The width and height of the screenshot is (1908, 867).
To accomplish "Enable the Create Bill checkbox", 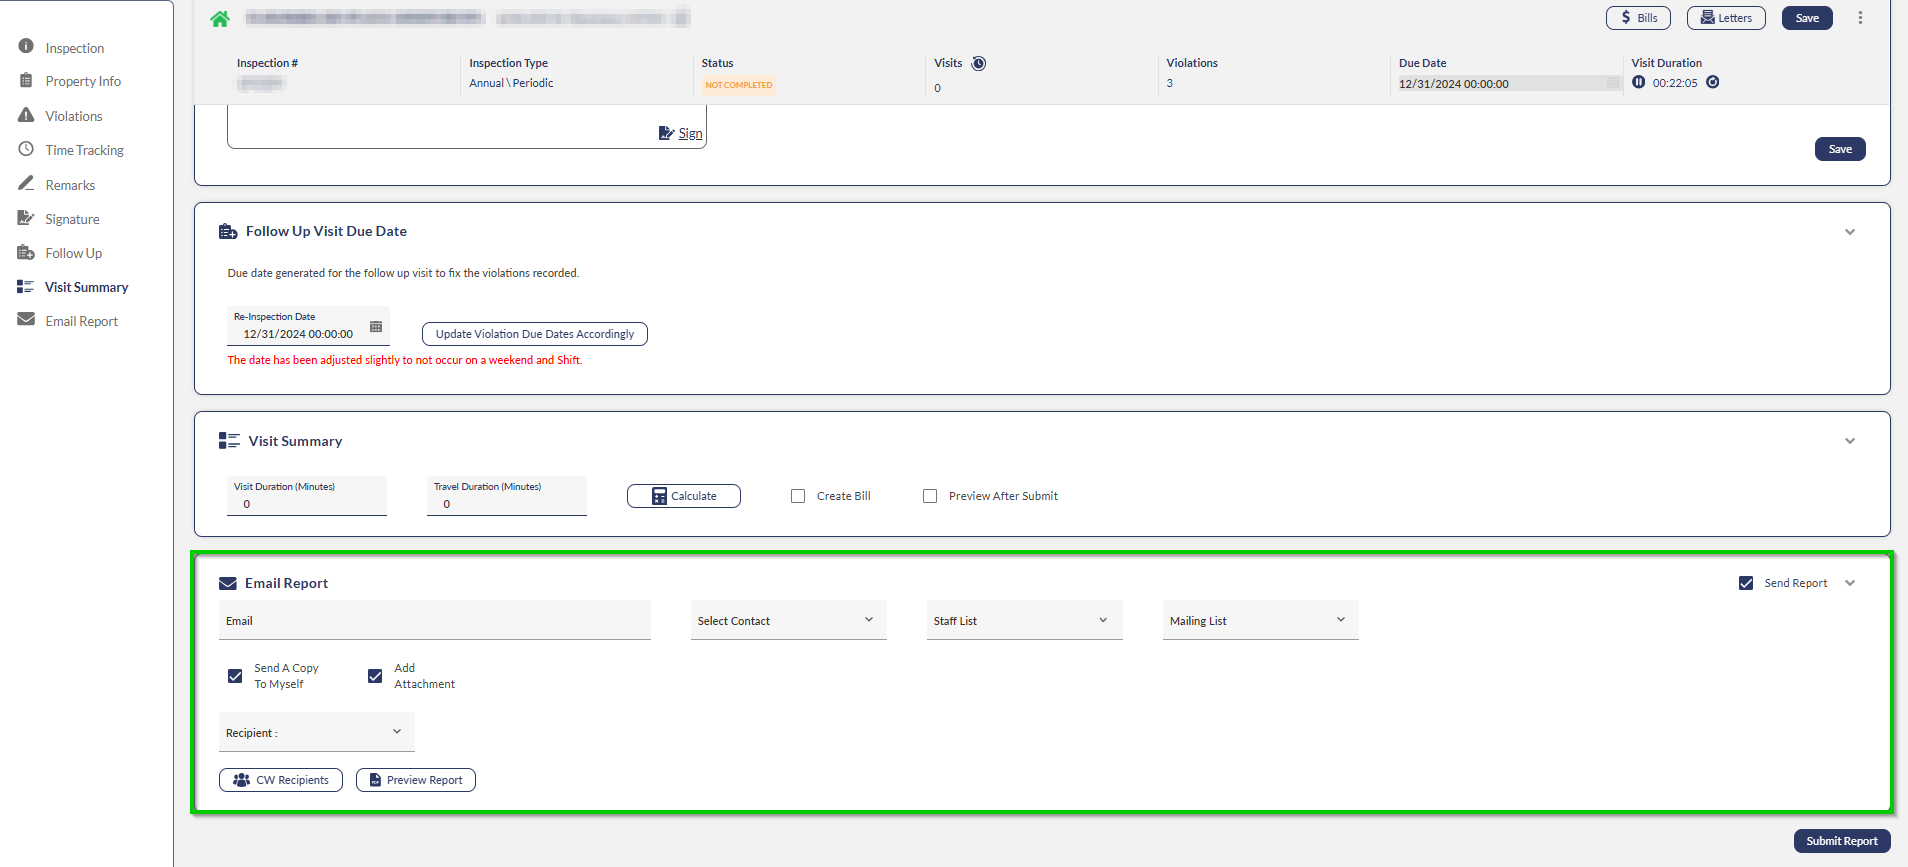I will (798, 496).
